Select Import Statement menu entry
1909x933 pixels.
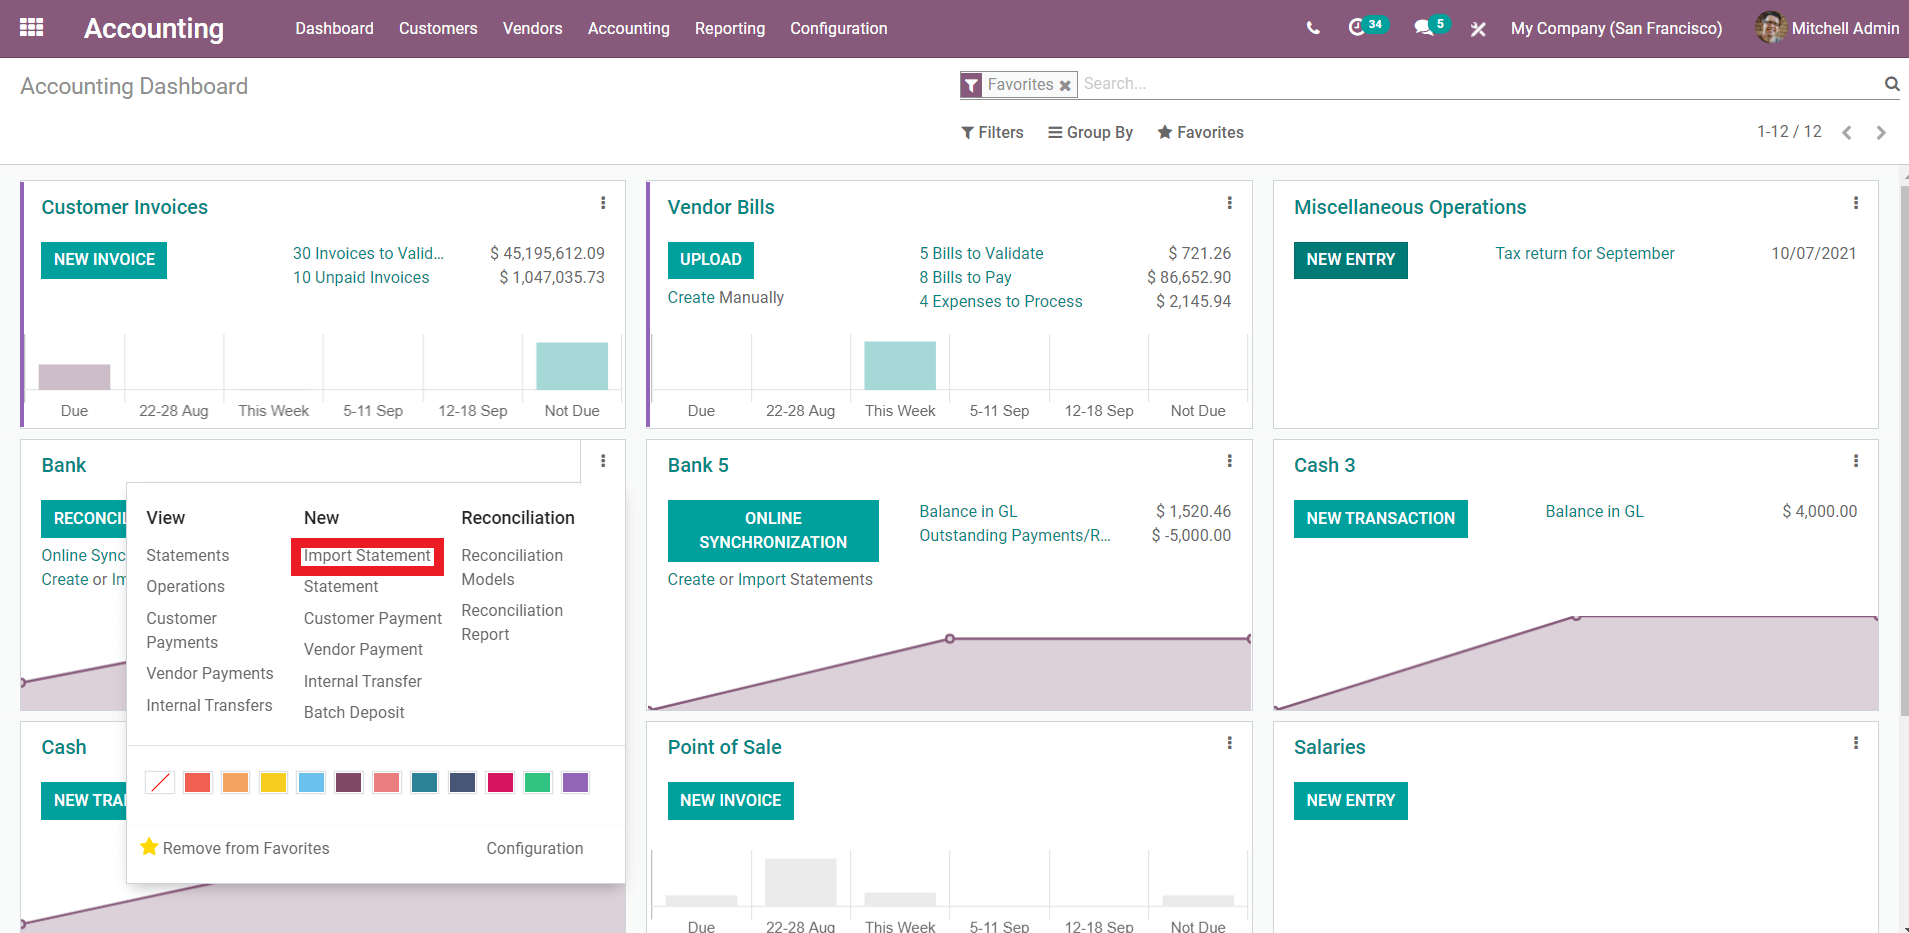(x=367, y=556)
